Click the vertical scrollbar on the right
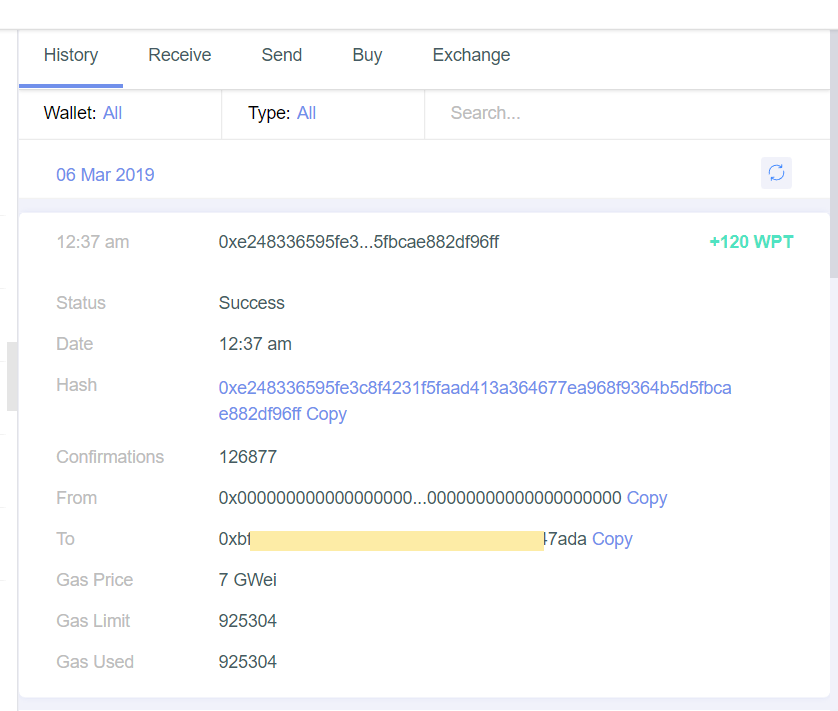Screen dimensions: 838x711 tap(833, 150)
